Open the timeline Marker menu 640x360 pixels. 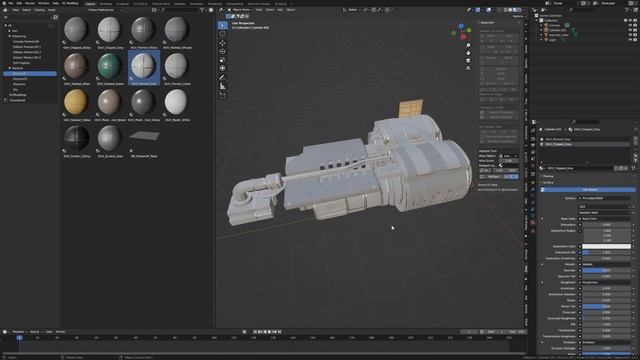tap(60, 332)
